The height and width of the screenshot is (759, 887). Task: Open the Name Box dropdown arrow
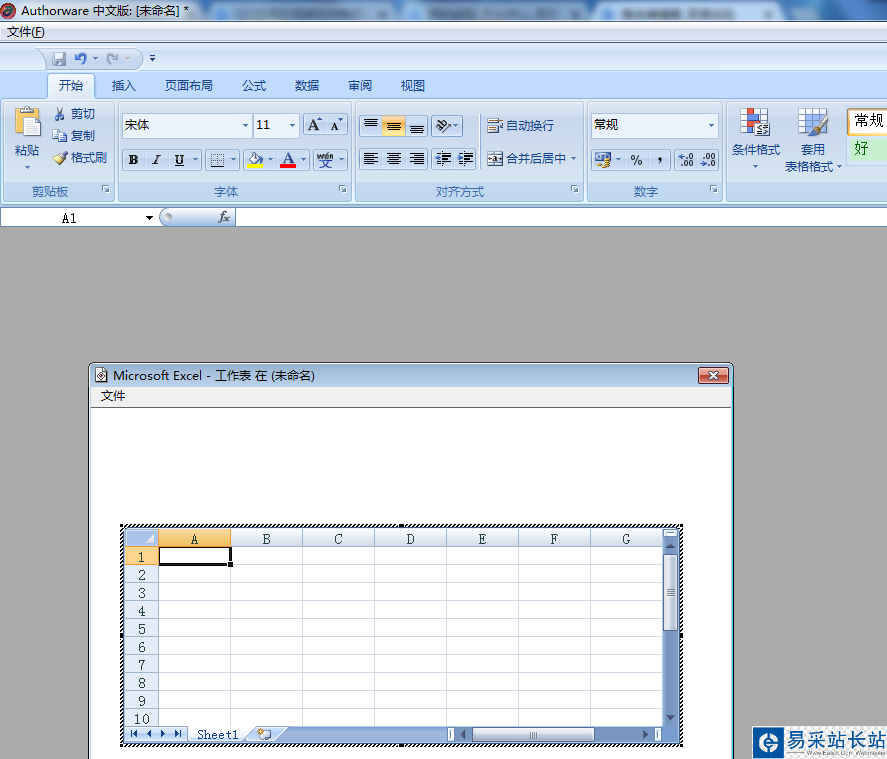coord(149,218)
